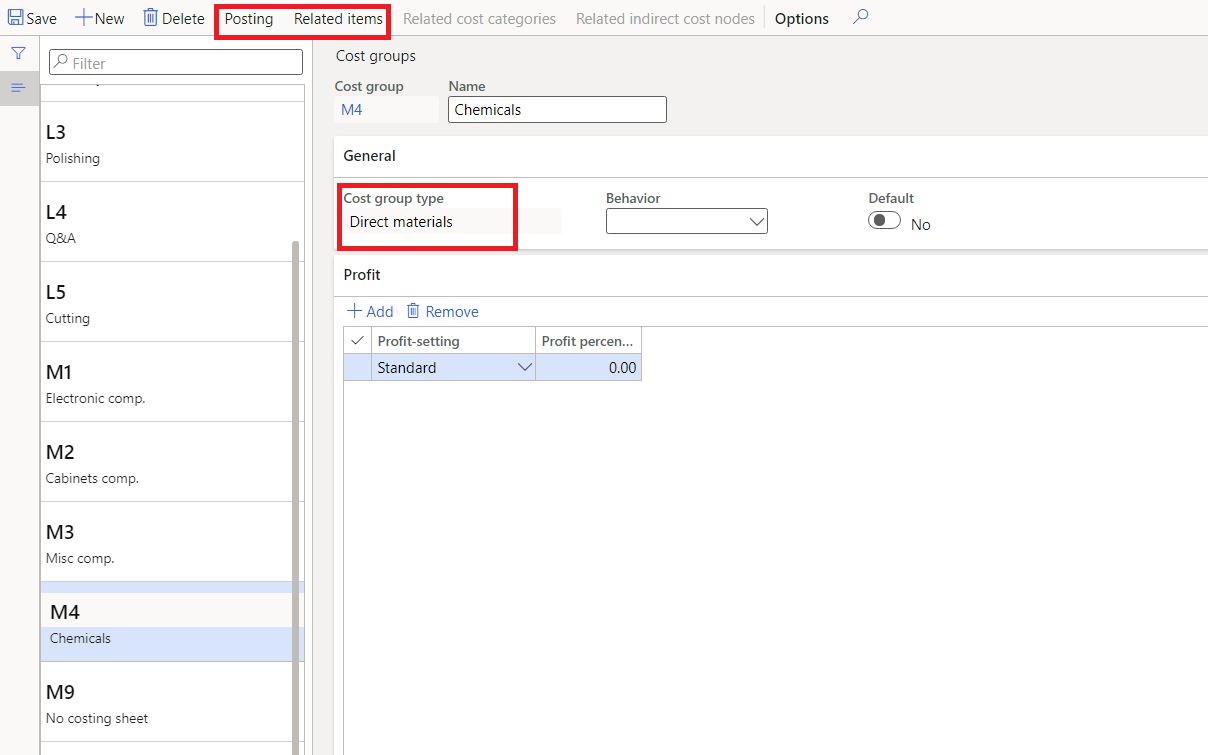
Task: Click the select-all checkmark column header
Action: tap(357, 340)
